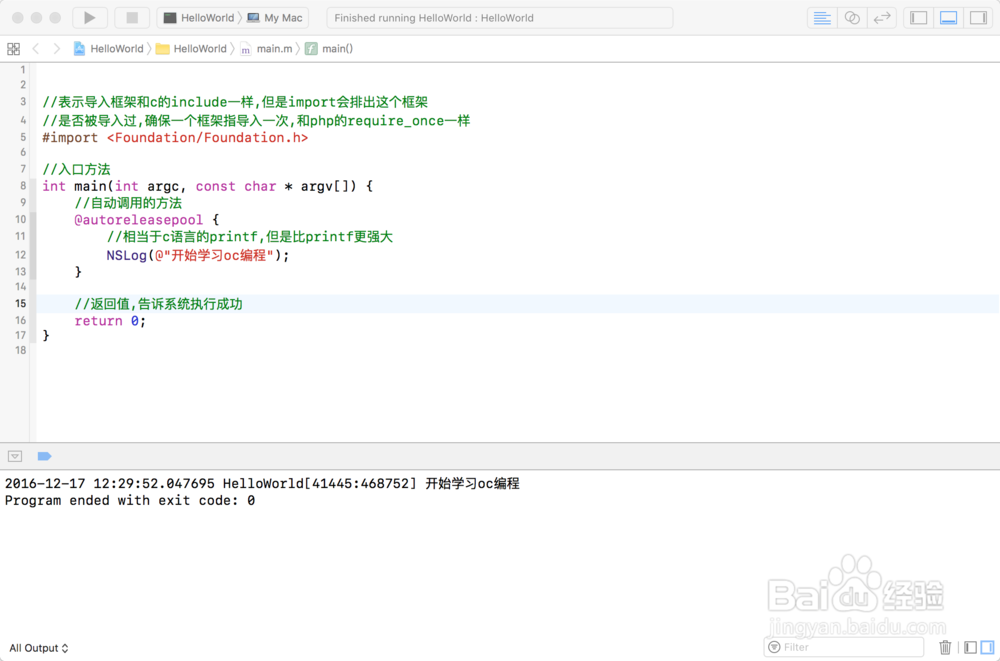Image resolution: width=1000 pixels, height=661 pixels.
Task: Show the Utilities inspector panel
Action: point(977,17)
